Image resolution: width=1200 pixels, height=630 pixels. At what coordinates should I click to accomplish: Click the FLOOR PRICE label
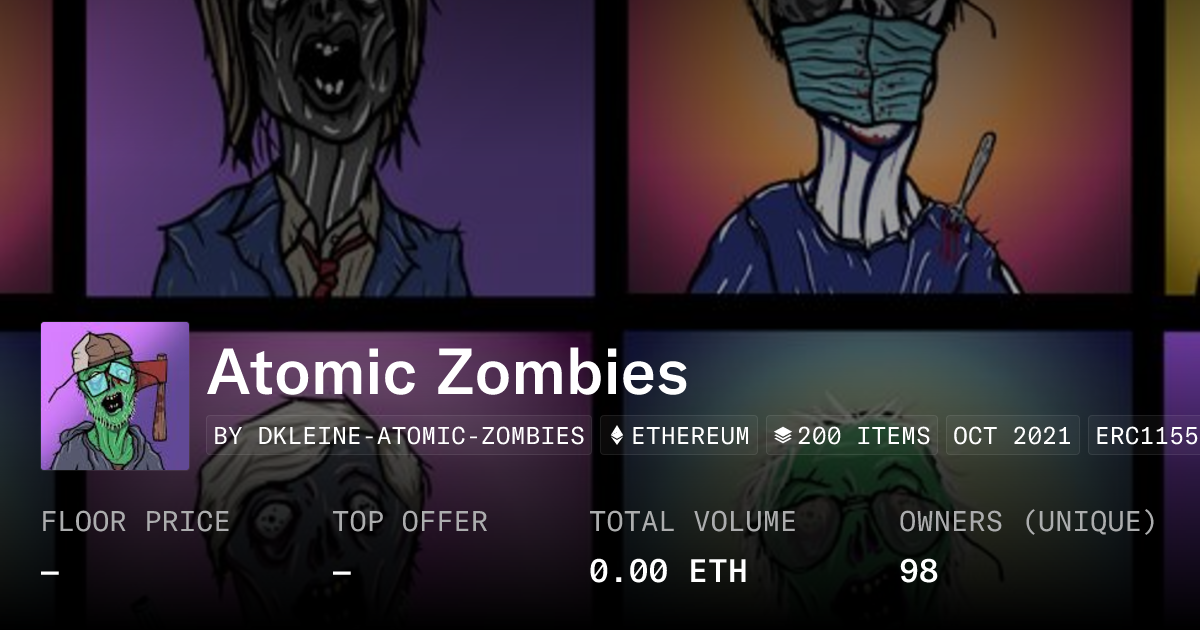click(135, 521)
